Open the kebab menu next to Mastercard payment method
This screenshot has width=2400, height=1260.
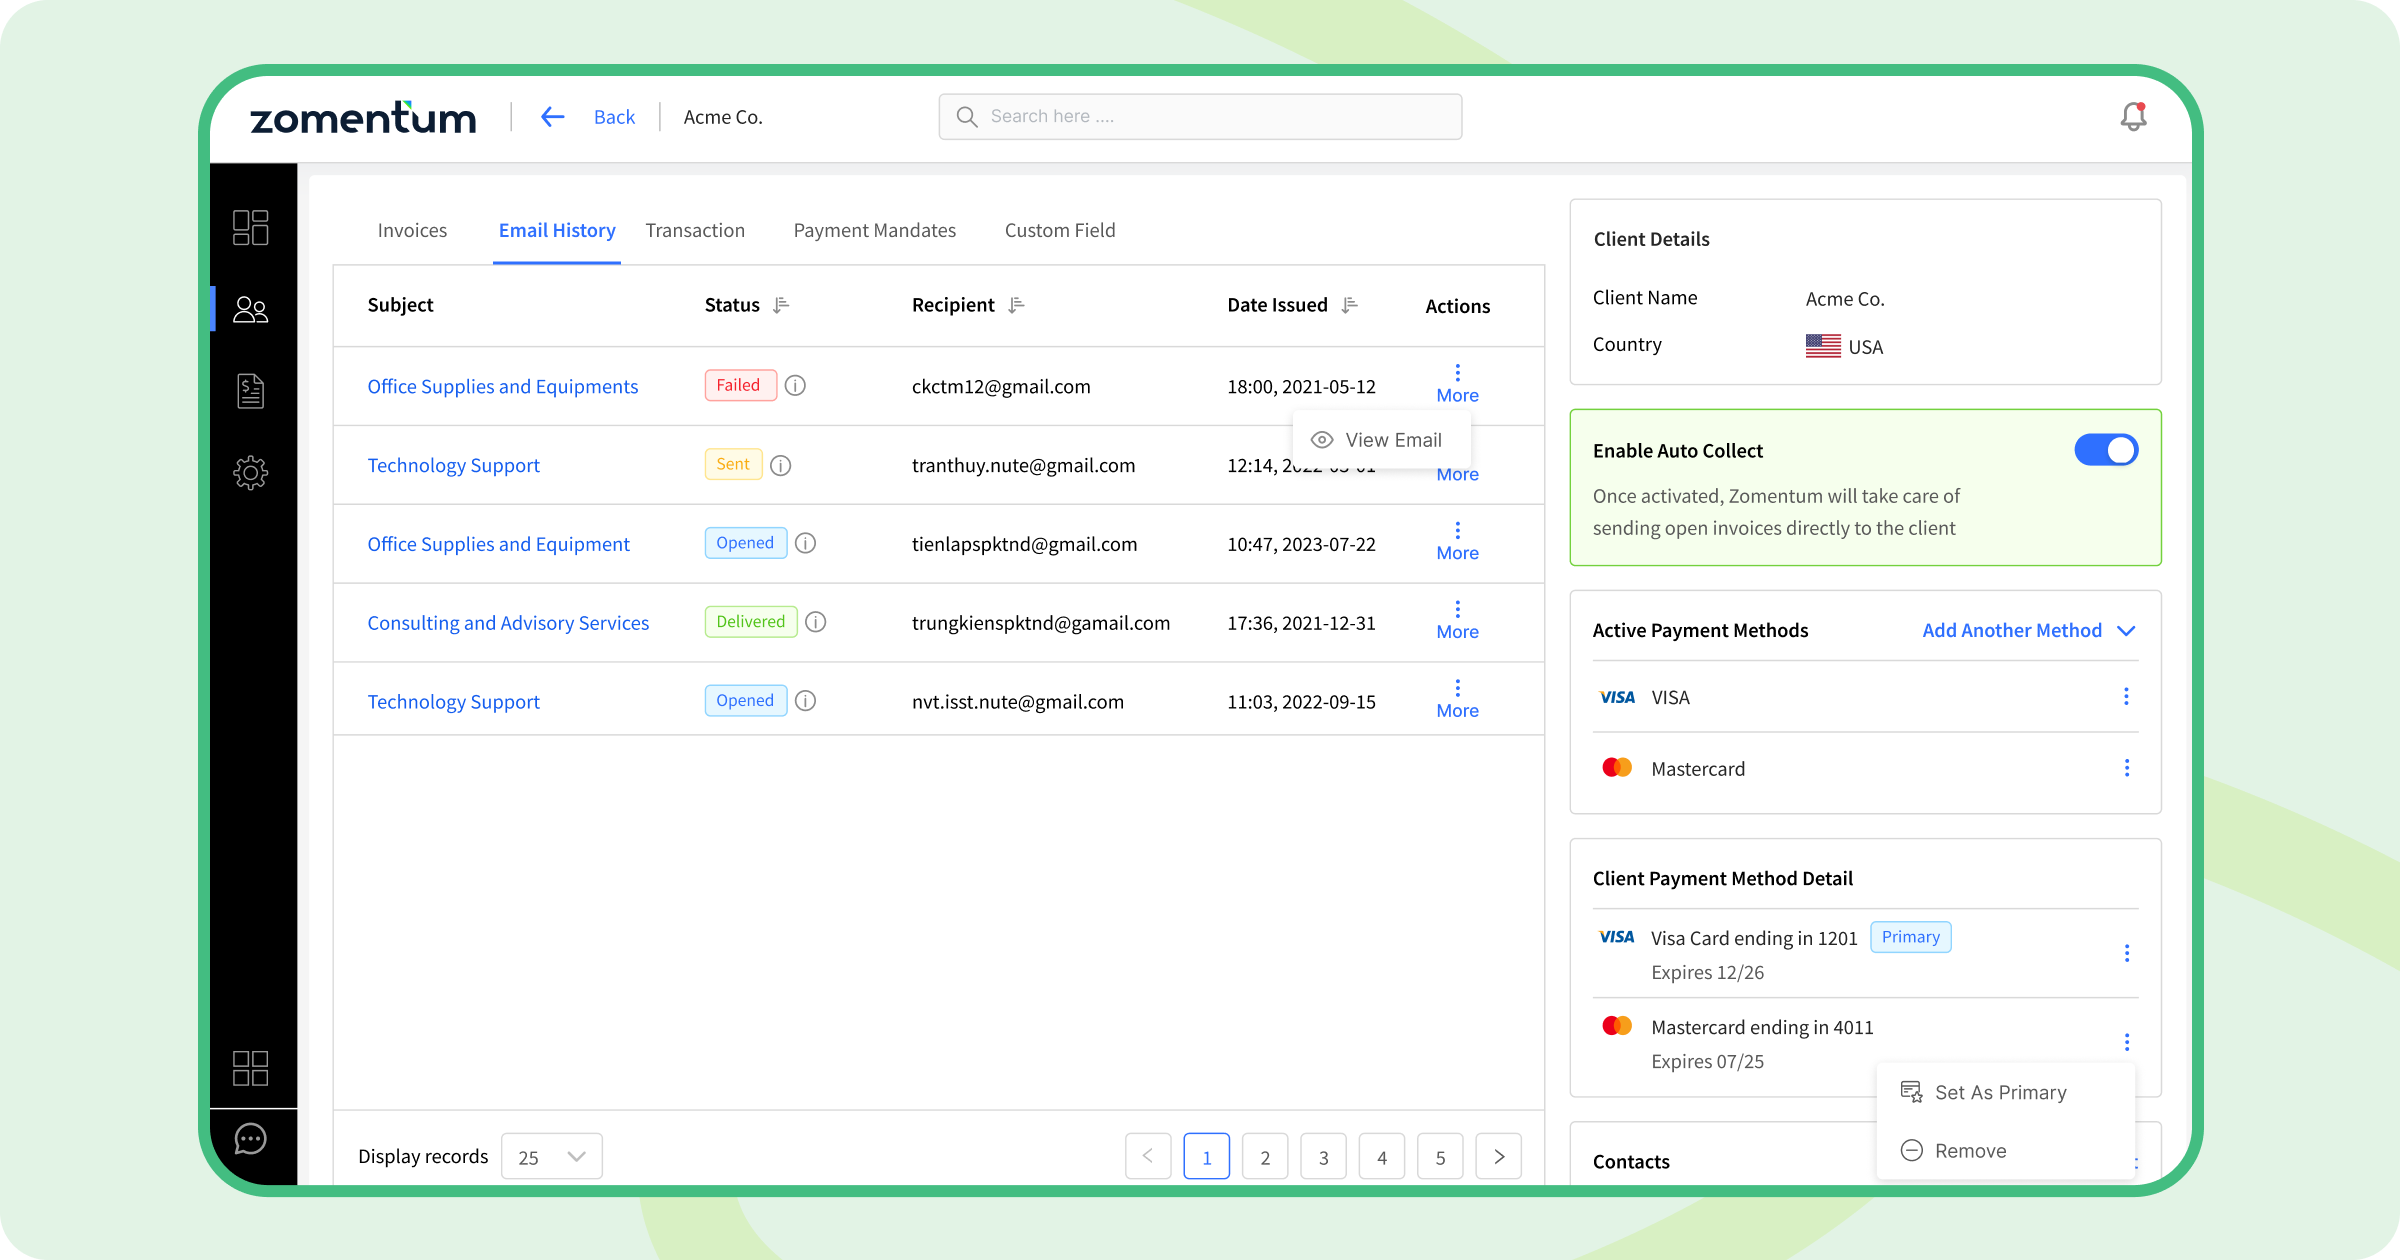tap(2127, 768)
